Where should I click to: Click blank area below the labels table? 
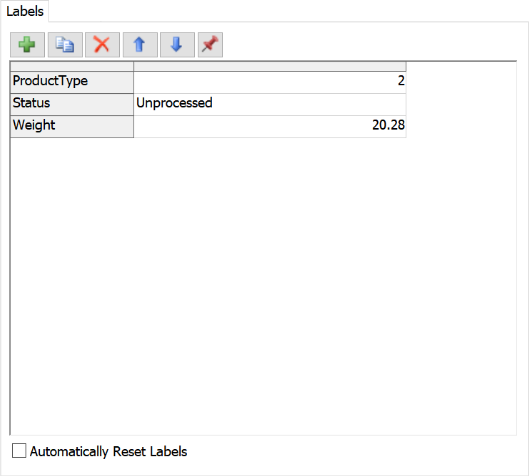pos(263,286)
